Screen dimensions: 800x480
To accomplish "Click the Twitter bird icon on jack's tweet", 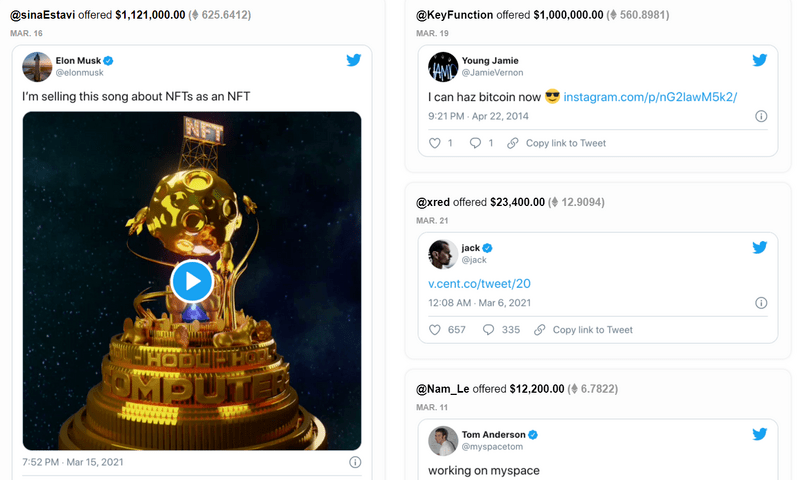I will tap(760, 247).
